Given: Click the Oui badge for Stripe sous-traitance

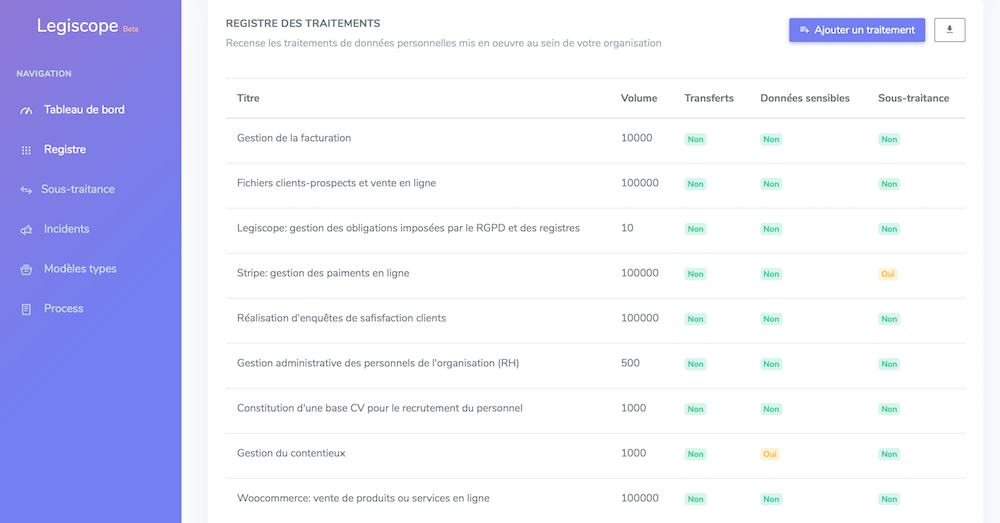Looking at the screenshot, I should (x=888, y=274).
